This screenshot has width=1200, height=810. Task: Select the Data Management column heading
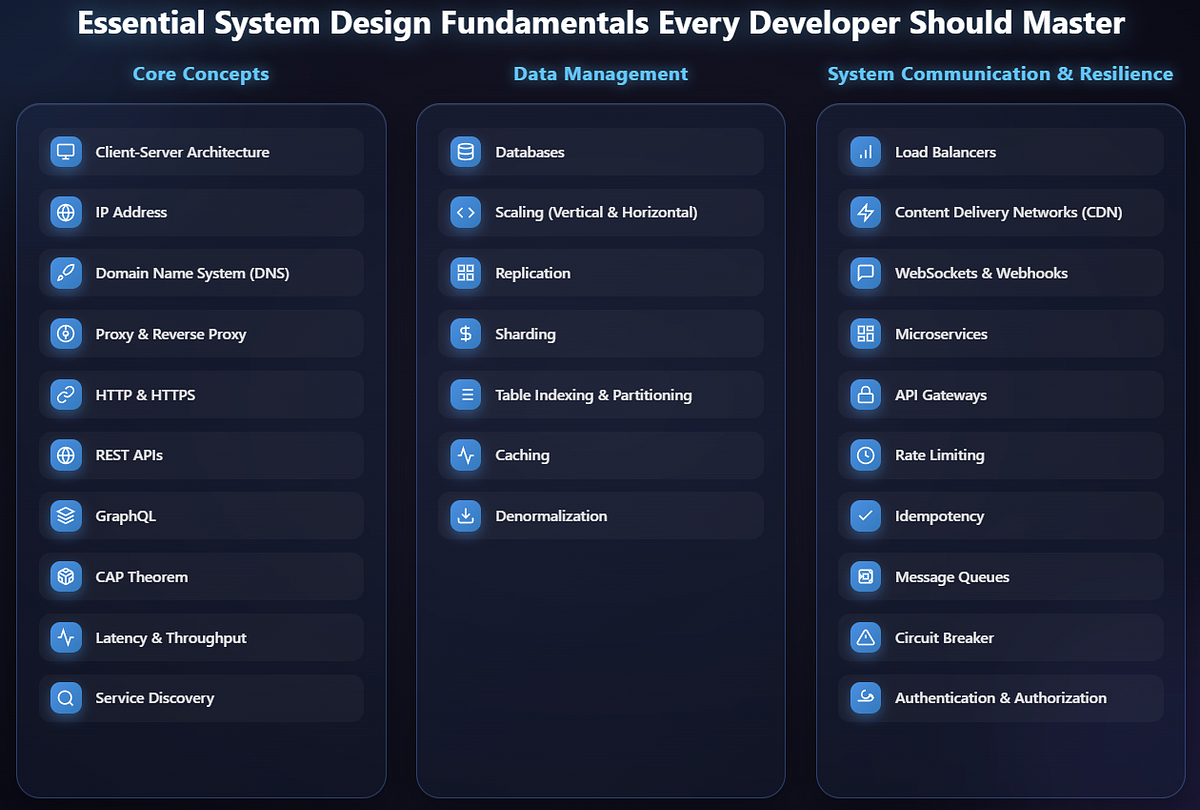point(600,73)
